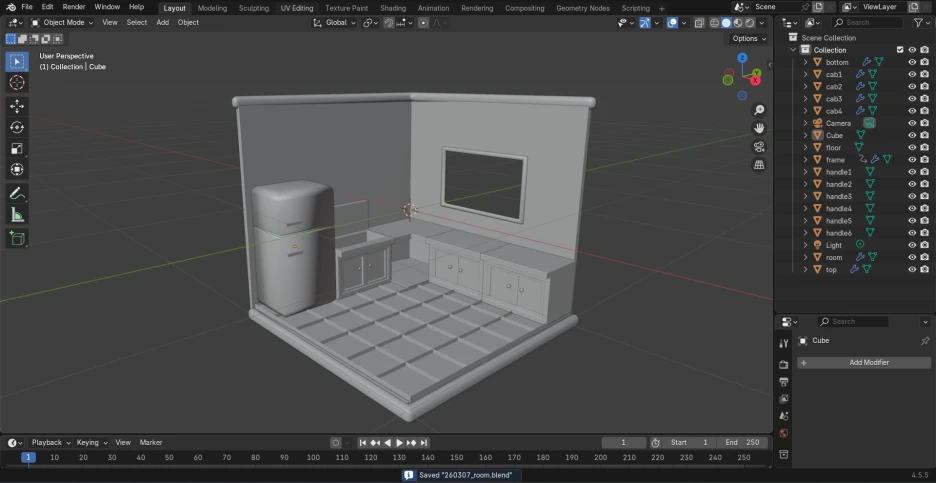
Task: Click the Add Modifier button
Action: pos(868,362)
